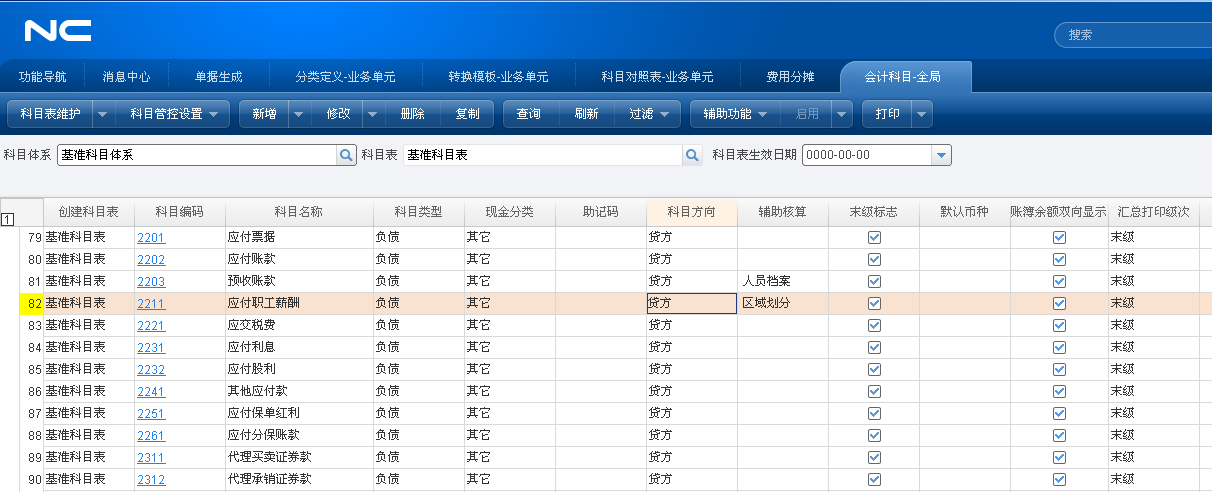The height and width of the screenshot is (492, 1212).
Task: Click the 查询 button
Action: click(x=528, y=114)
